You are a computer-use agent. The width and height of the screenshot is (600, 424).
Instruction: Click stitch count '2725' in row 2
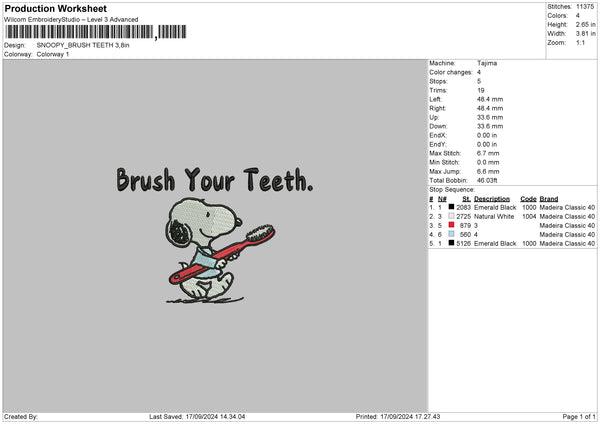click(463, 217)
